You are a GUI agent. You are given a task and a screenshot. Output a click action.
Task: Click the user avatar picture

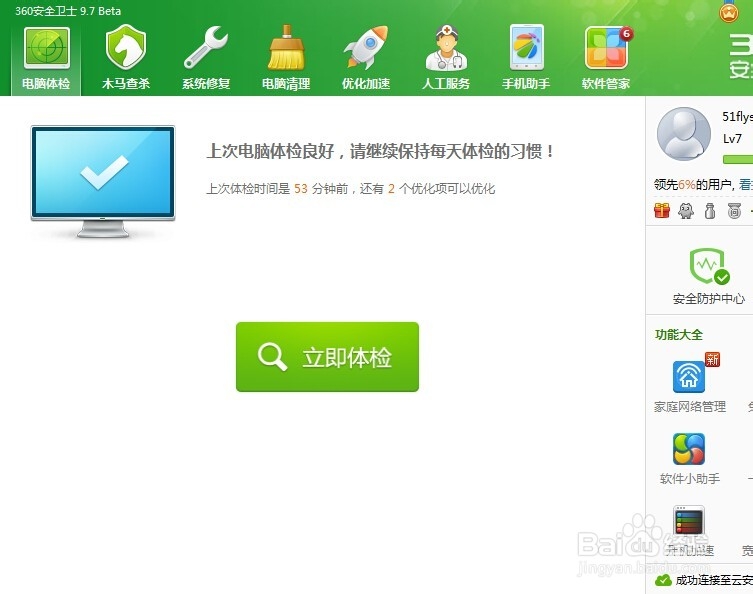pos(683,134)
